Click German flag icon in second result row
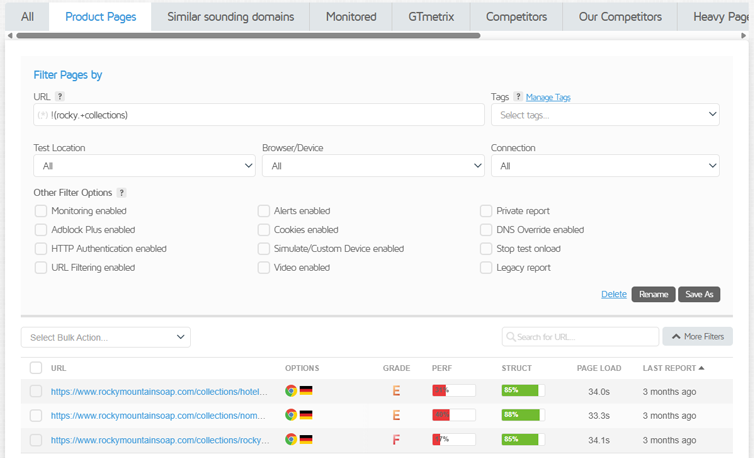 pyautogui.click(x=306, y=415)
